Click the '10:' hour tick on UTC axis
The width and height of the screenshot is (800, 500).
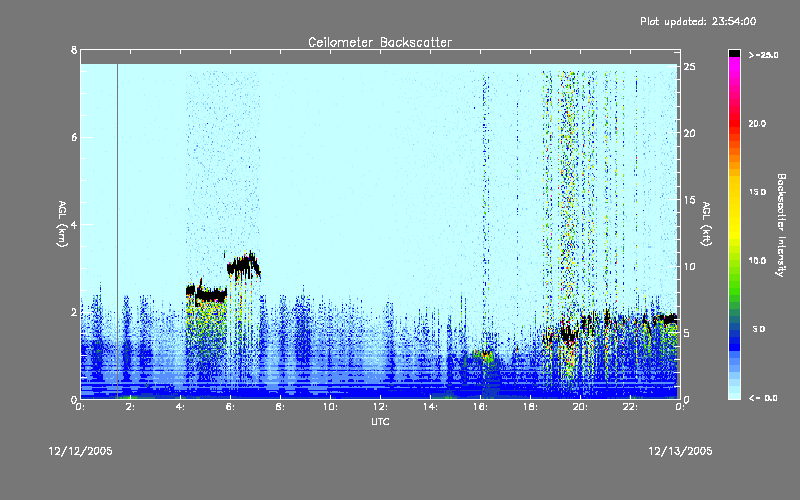coord(330,407)
